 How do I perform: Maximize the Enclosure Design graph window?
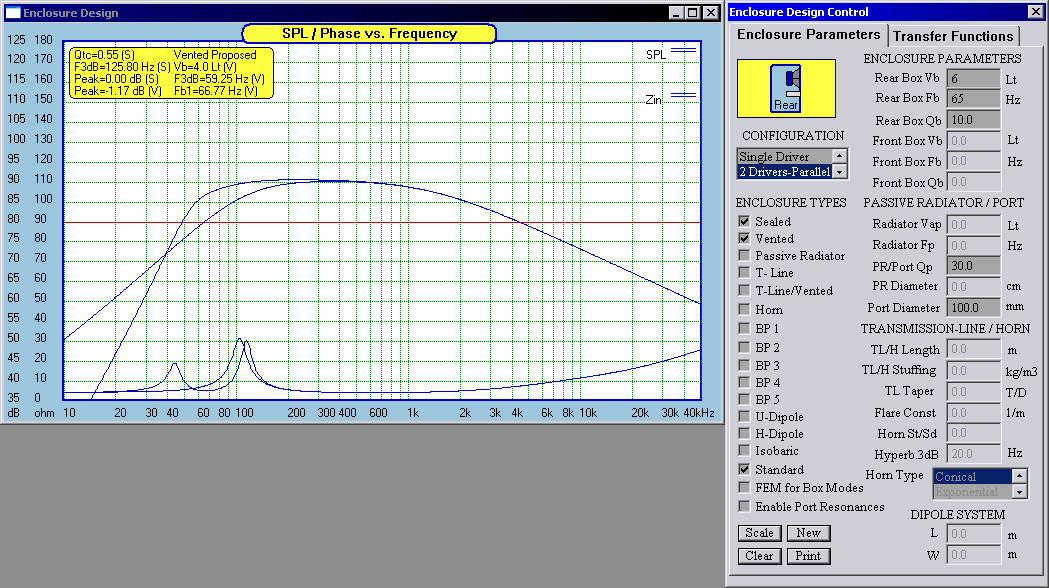pos(692,13)
